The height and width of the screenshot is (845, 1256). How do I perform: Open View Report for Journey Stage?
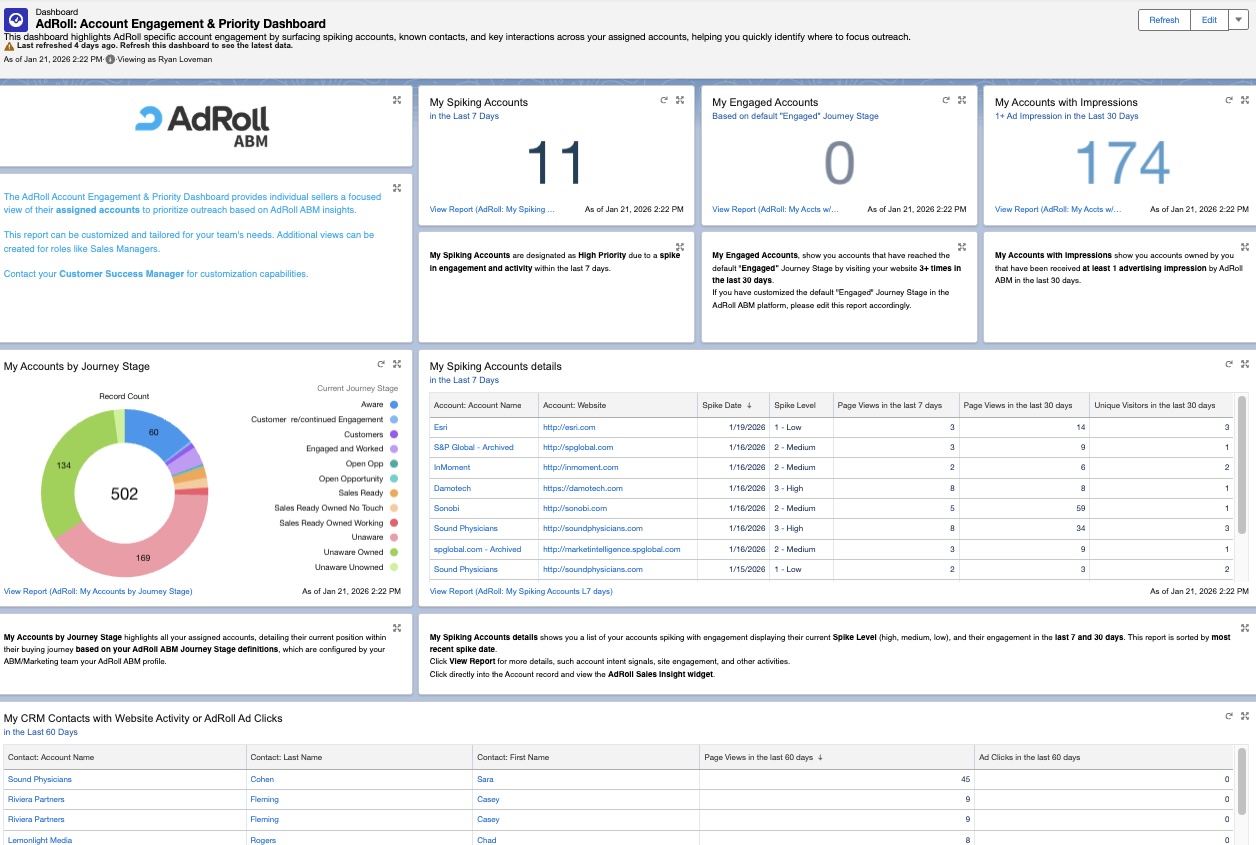coord(98,591)
